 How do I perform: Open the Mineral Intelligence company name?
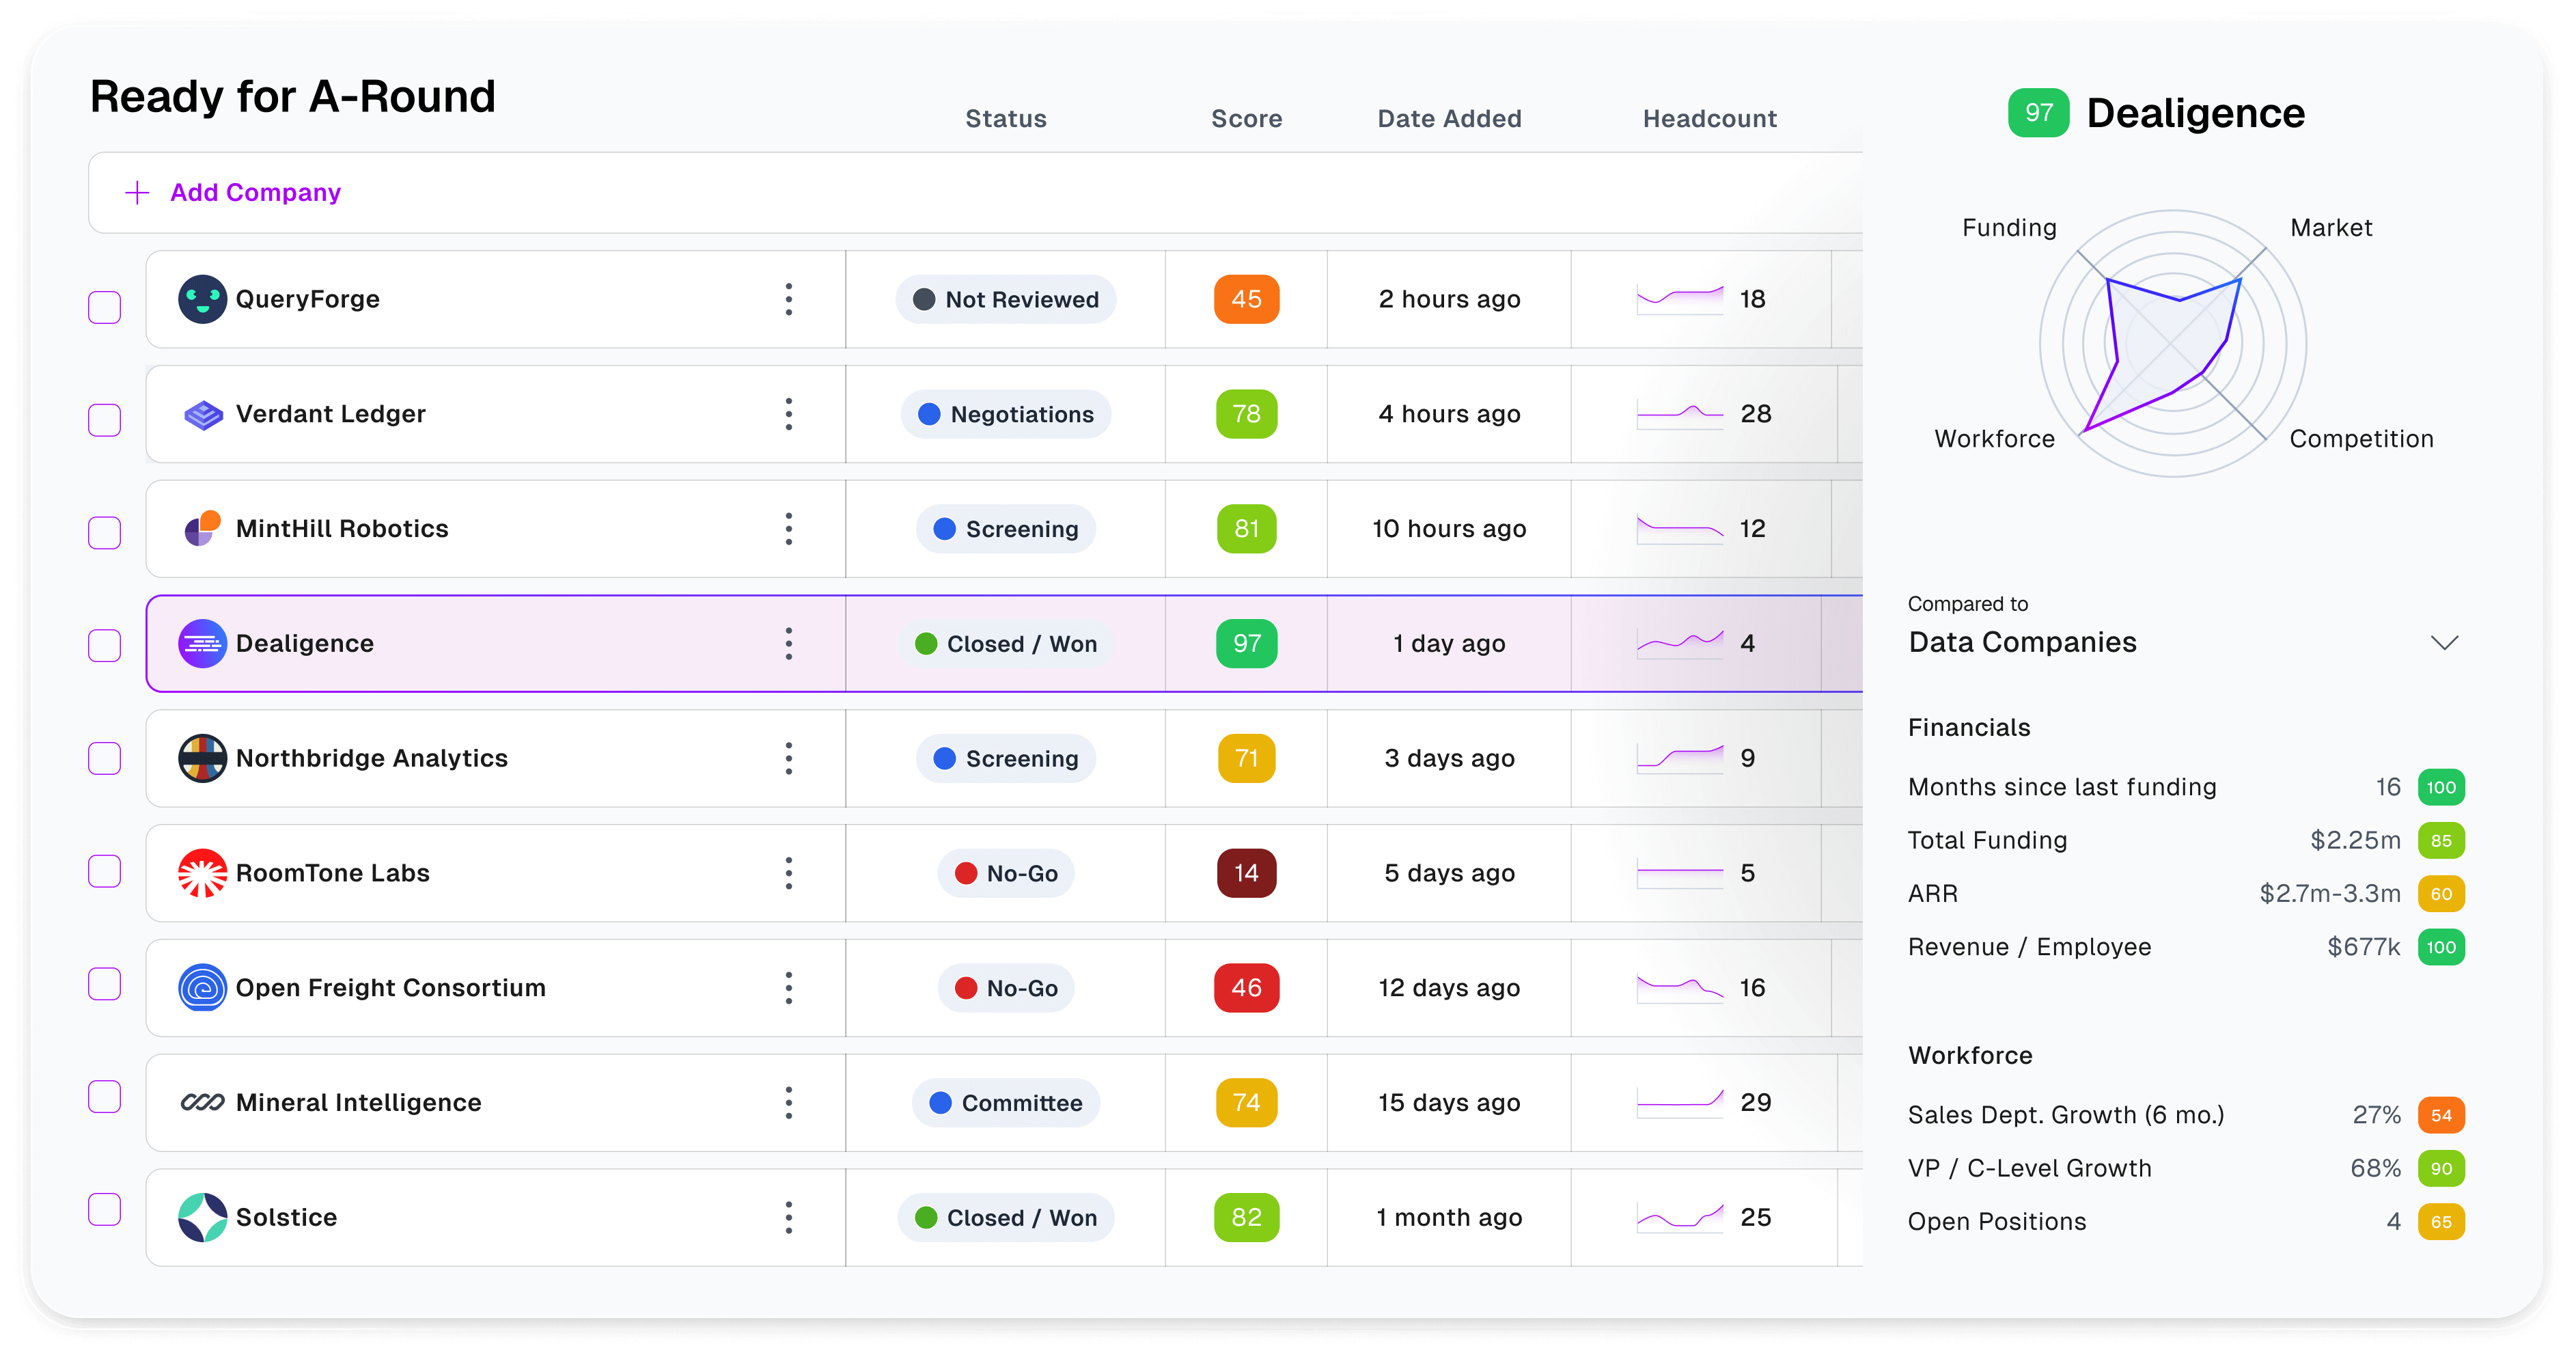358,1102
